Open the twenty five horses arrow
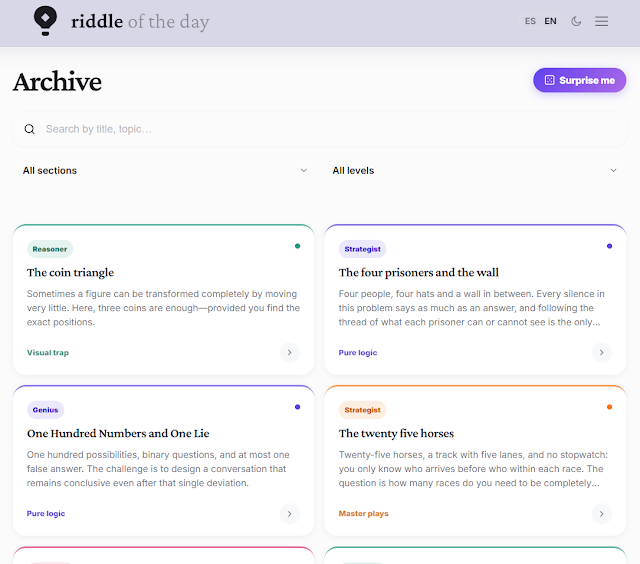This screenshot has width=640, height=564. [x=602, y=514]
